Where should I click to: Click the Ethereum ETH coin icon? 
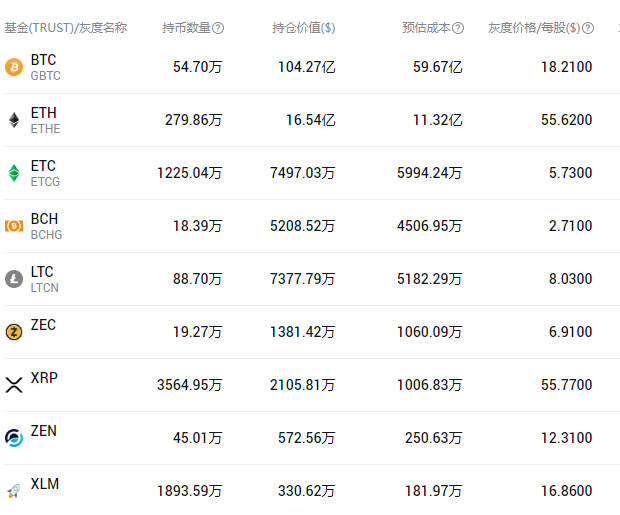[x=14, y=120]
